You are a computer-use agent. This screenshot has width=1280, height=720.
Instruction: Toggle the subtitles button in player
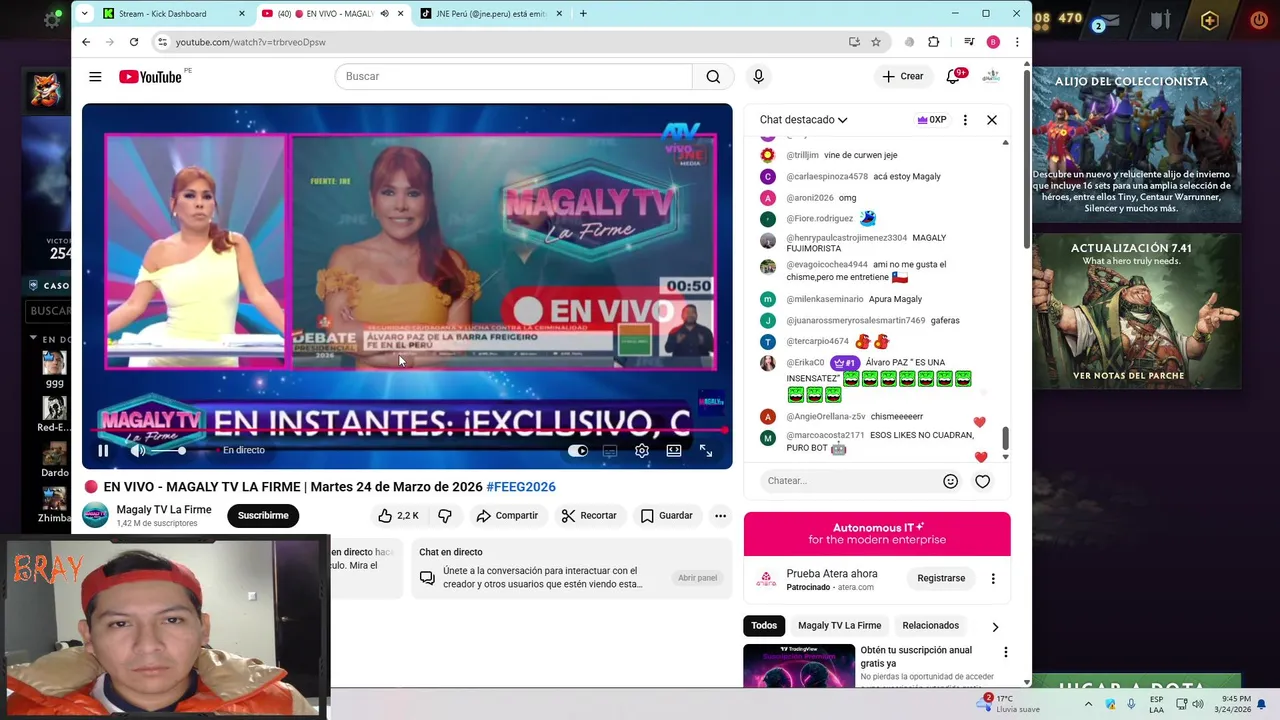coord(610,451)
